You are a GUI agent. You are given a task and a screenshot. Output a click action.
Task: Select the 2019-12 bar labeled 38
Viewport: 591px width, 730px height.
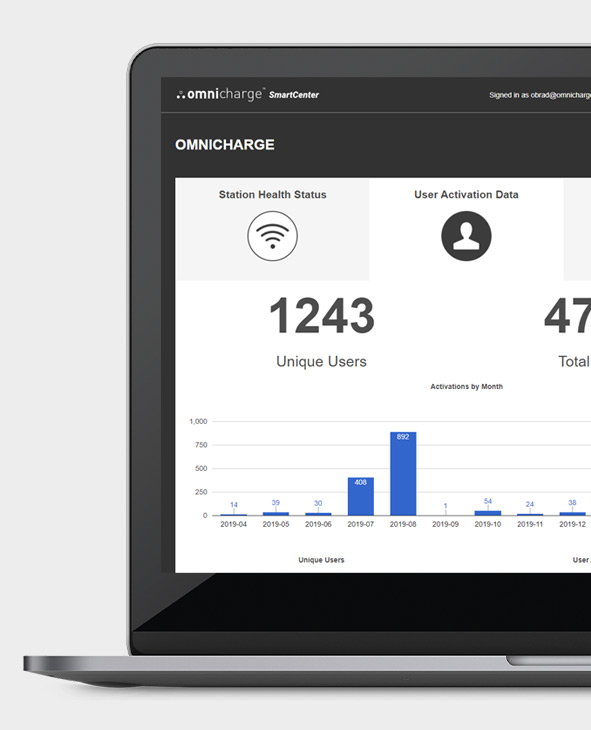(x=572, y=514)
